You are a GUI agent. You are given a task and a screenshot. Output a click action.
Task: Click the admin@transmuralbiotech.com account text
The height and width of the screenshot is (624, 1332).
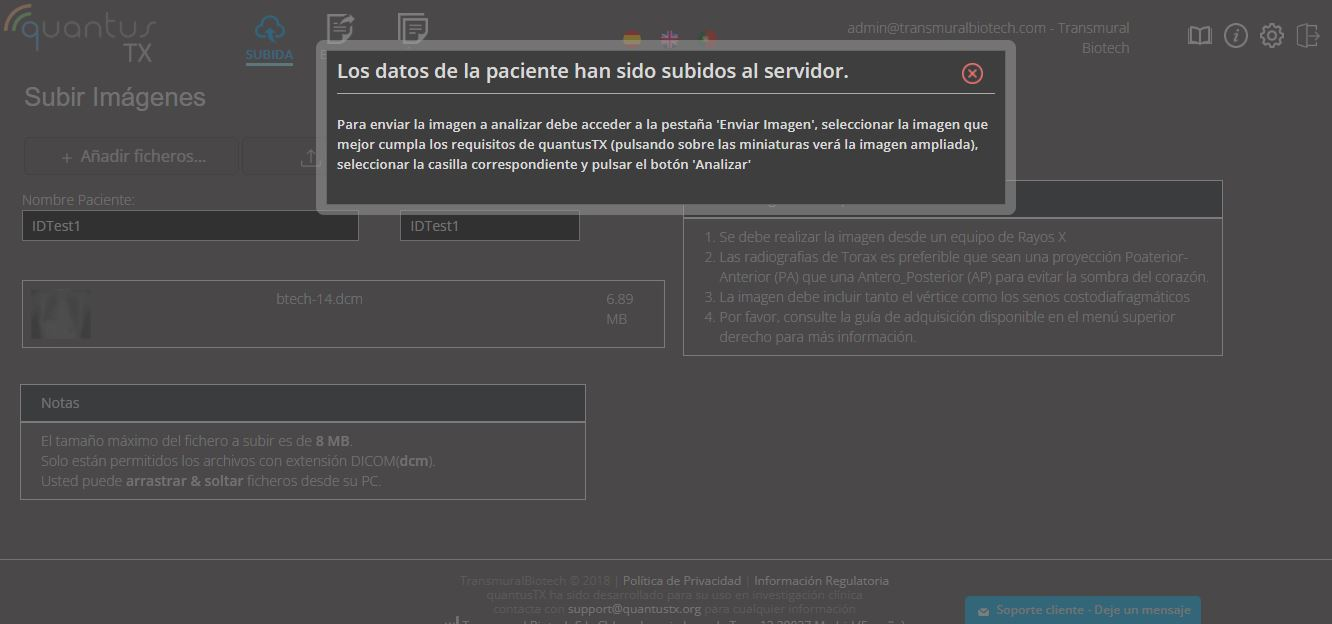tap(988, 38)
